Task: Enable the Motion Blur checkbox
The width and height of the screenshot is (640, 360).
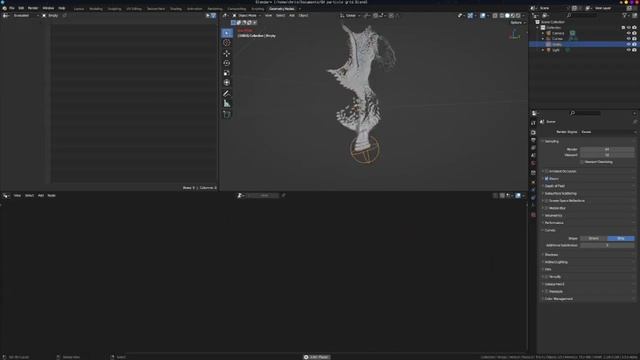Action: pos(547,208)
